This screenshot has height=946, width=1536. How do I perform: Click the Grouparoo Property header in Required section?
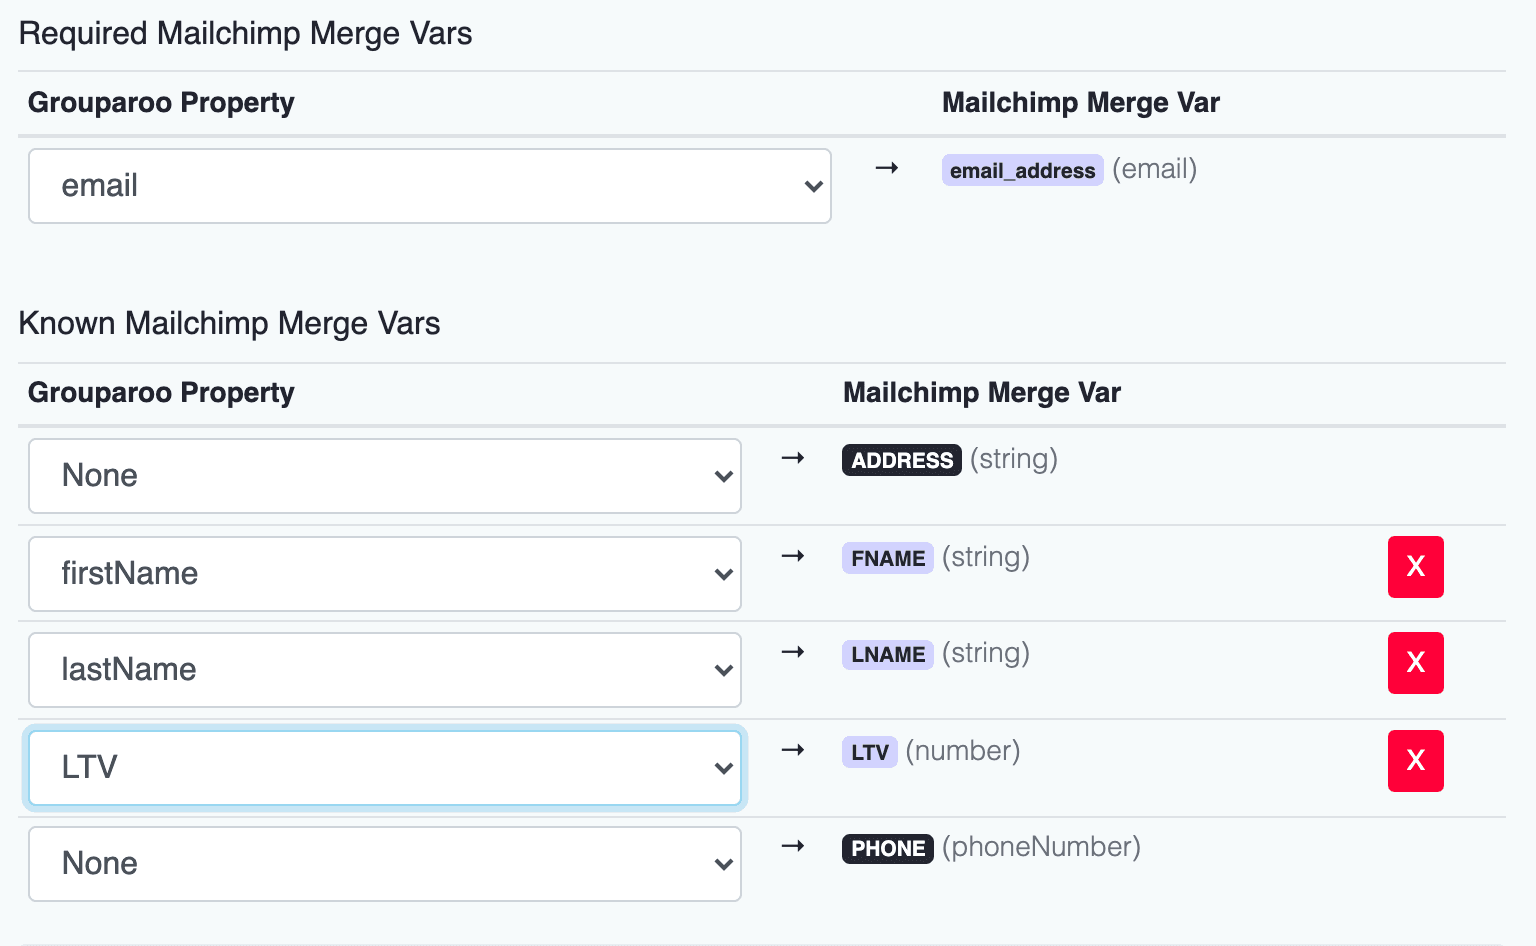click(161, 102)
